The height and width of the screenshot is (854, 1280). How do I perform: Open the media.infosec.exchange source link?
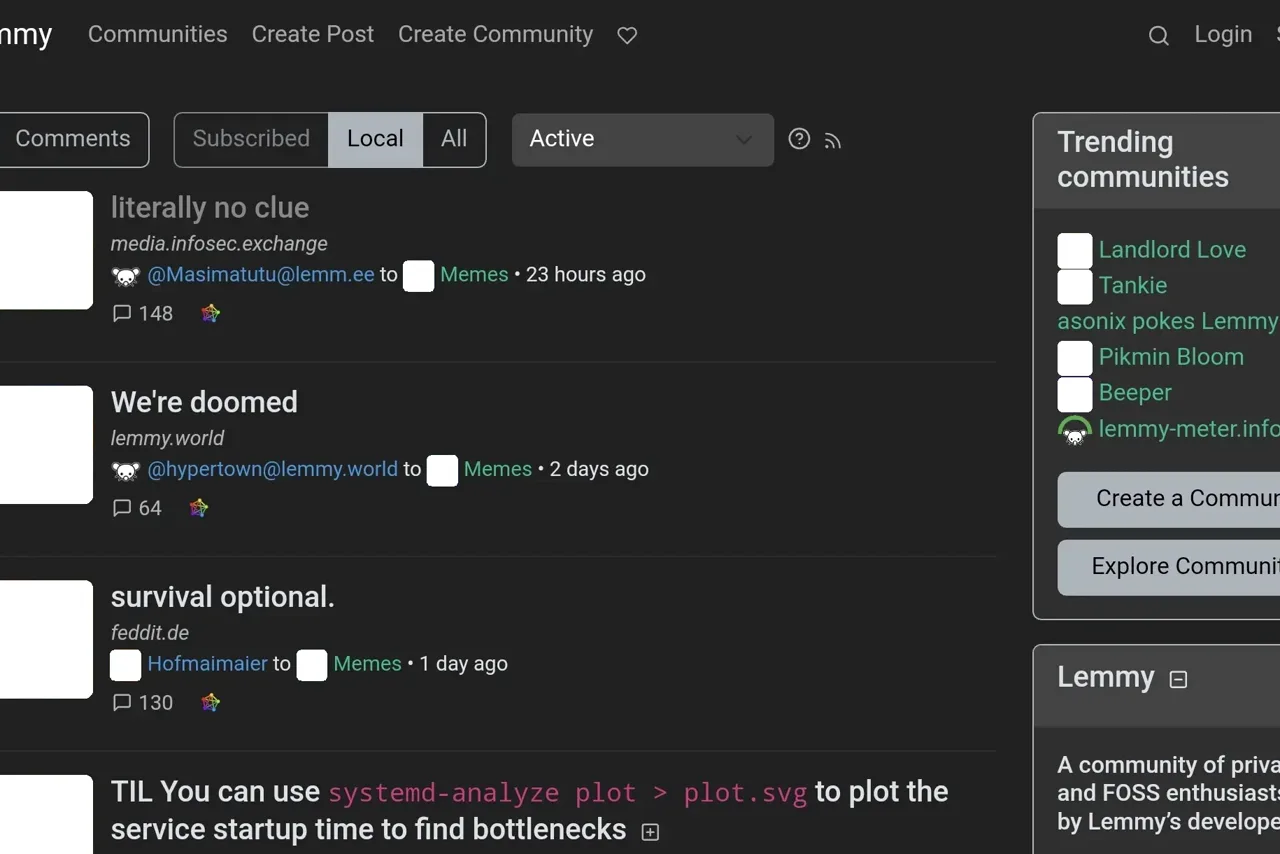point(219,244)
